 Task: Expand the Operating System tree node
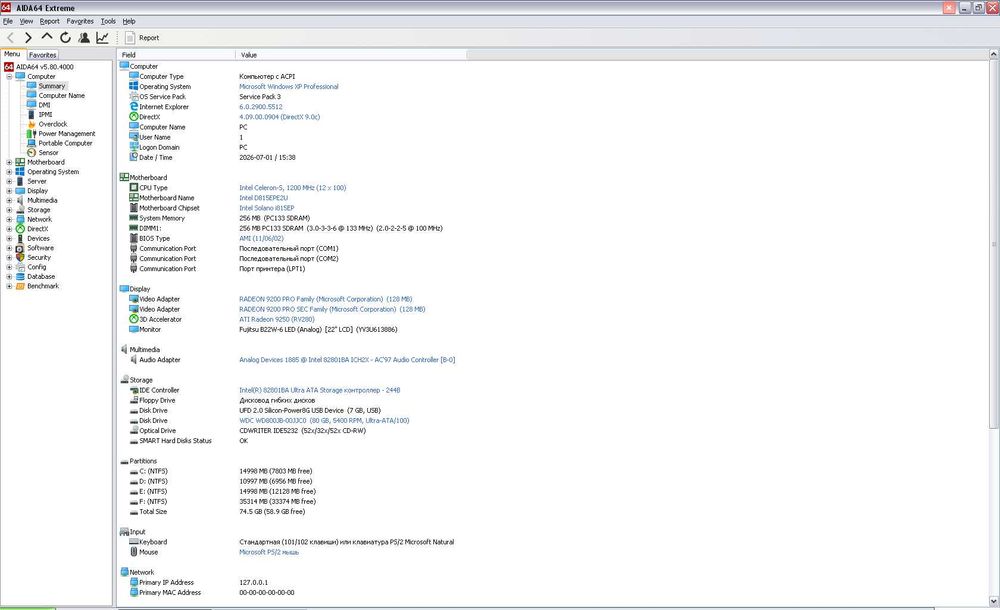[x=9, y=172]
